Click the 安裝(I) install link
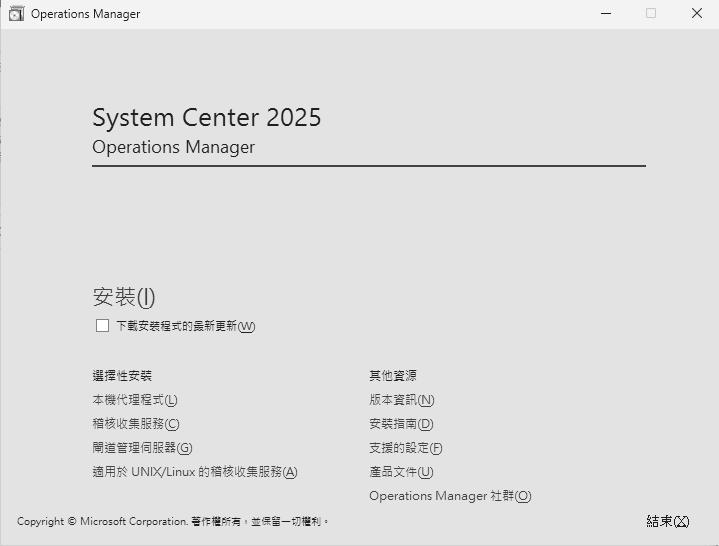The width and height of the screenshot is (719, 546). [x=124, y=297]
